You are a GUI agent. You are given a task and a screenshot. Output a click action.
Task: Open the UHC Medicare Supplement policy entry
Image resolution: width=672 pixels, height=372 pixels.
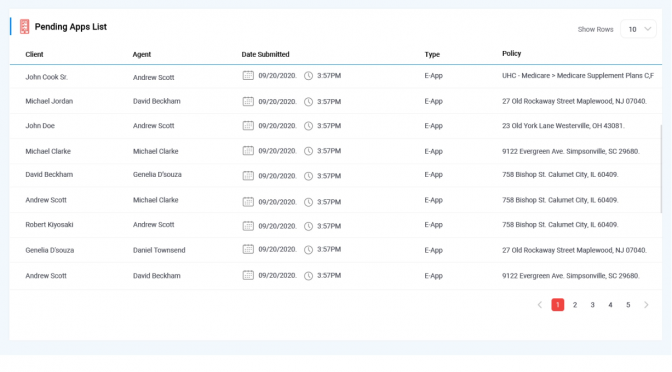pyautogui.click(x=578, y=75)
